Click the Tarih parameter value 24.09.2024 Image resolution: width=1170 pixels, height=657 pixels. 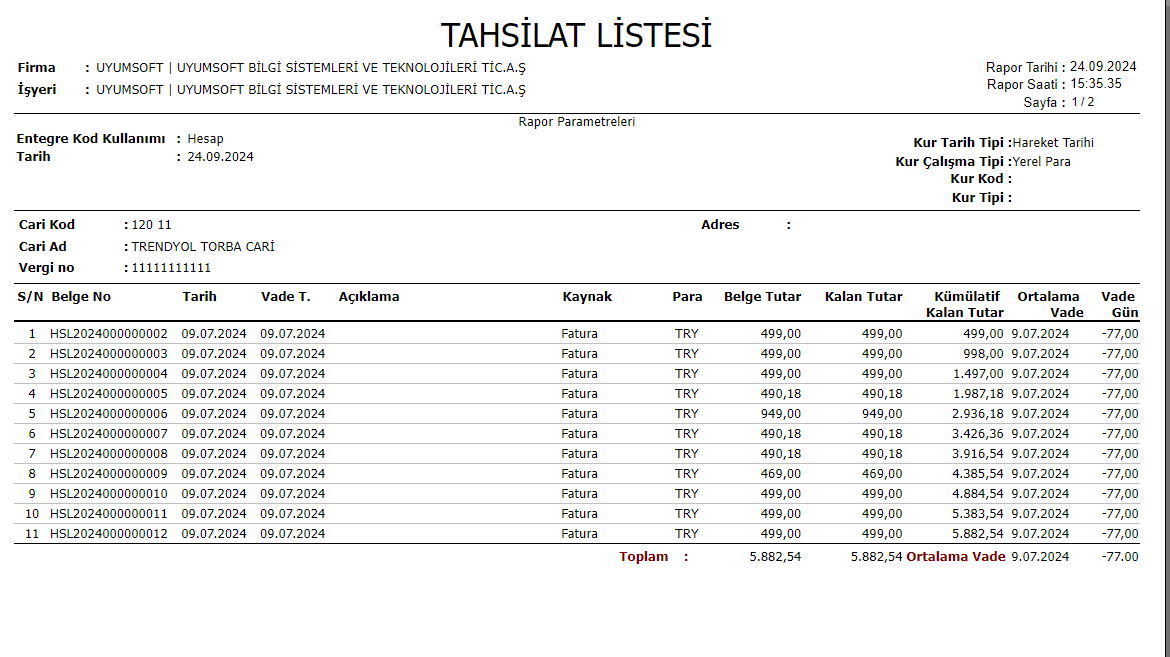[x=220, y=157]
